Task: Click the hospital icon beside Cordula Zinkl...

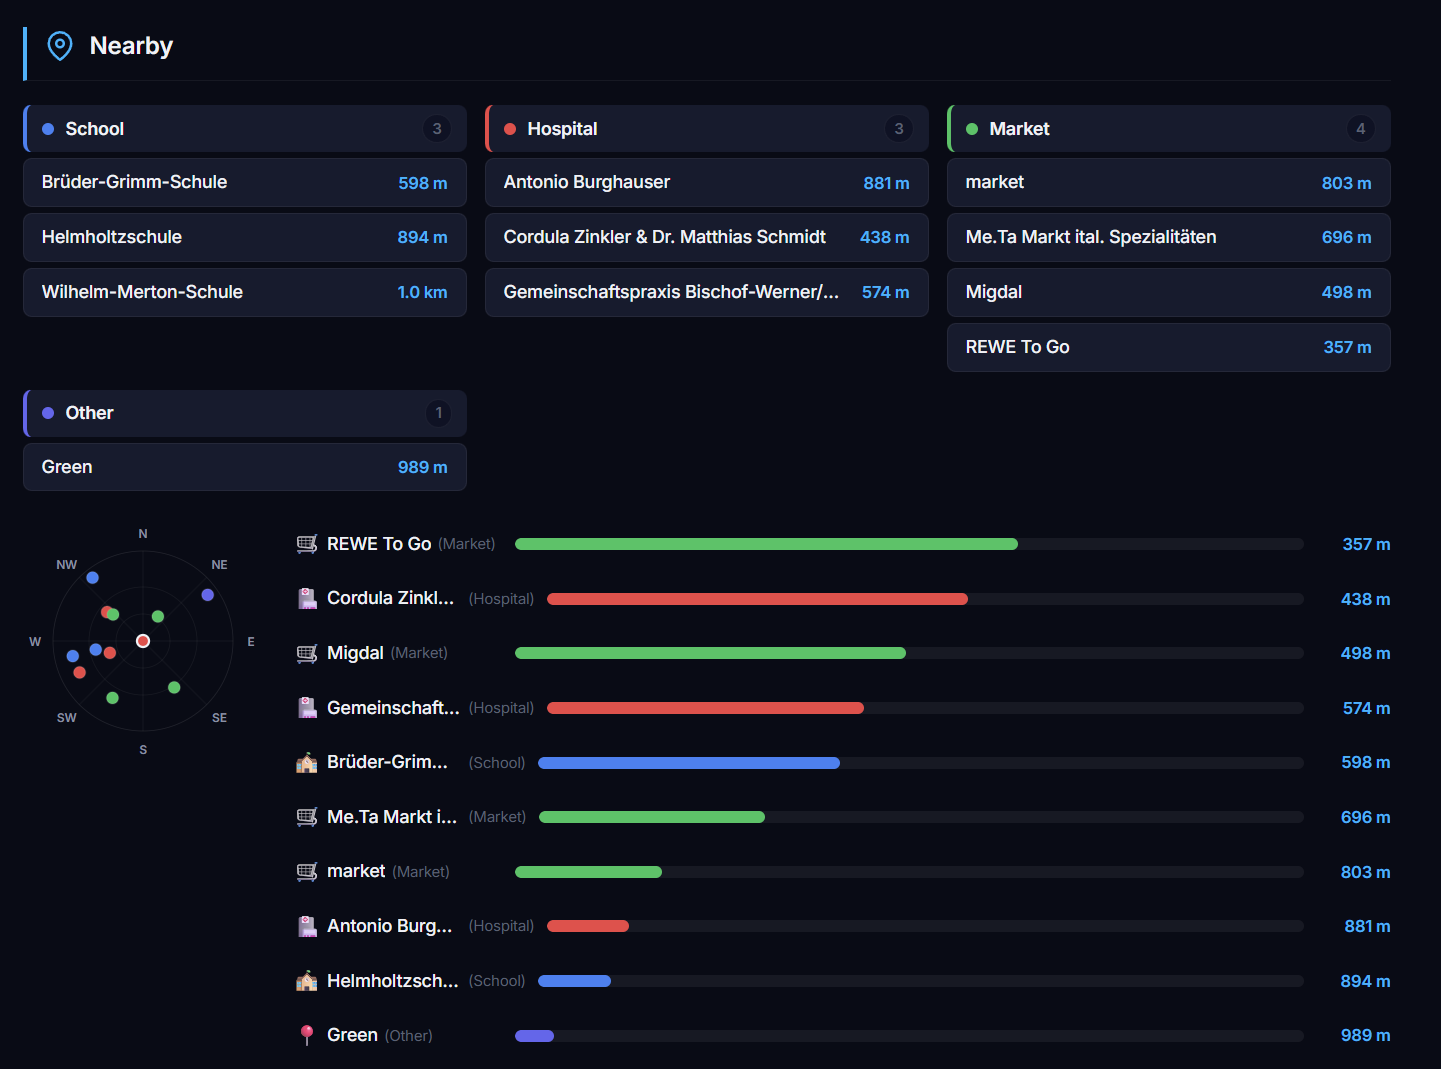Action: tap(307, 599)
